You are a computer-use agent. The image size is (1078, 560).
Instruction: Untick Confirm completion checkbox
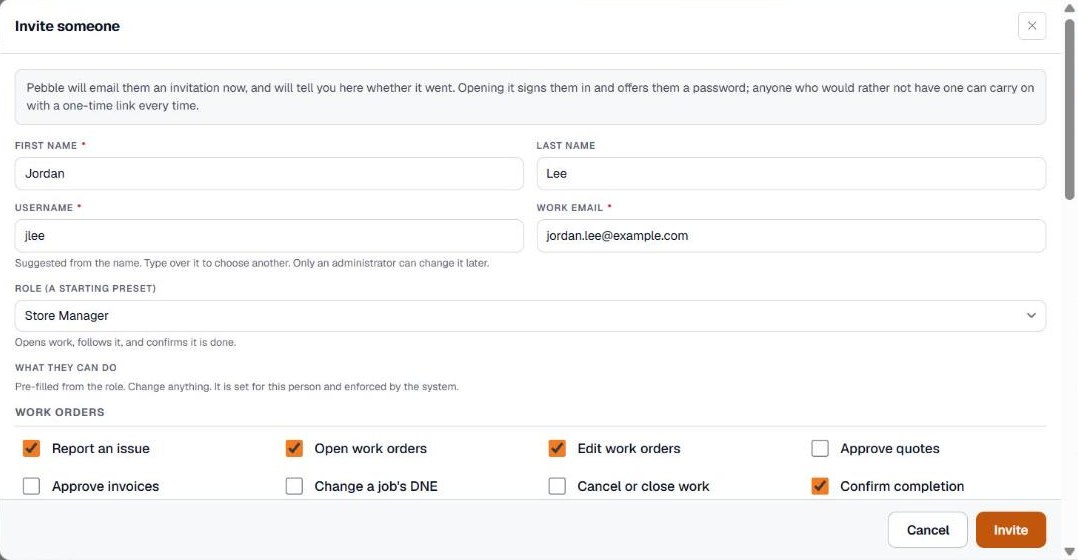click(x=820, y=486)
